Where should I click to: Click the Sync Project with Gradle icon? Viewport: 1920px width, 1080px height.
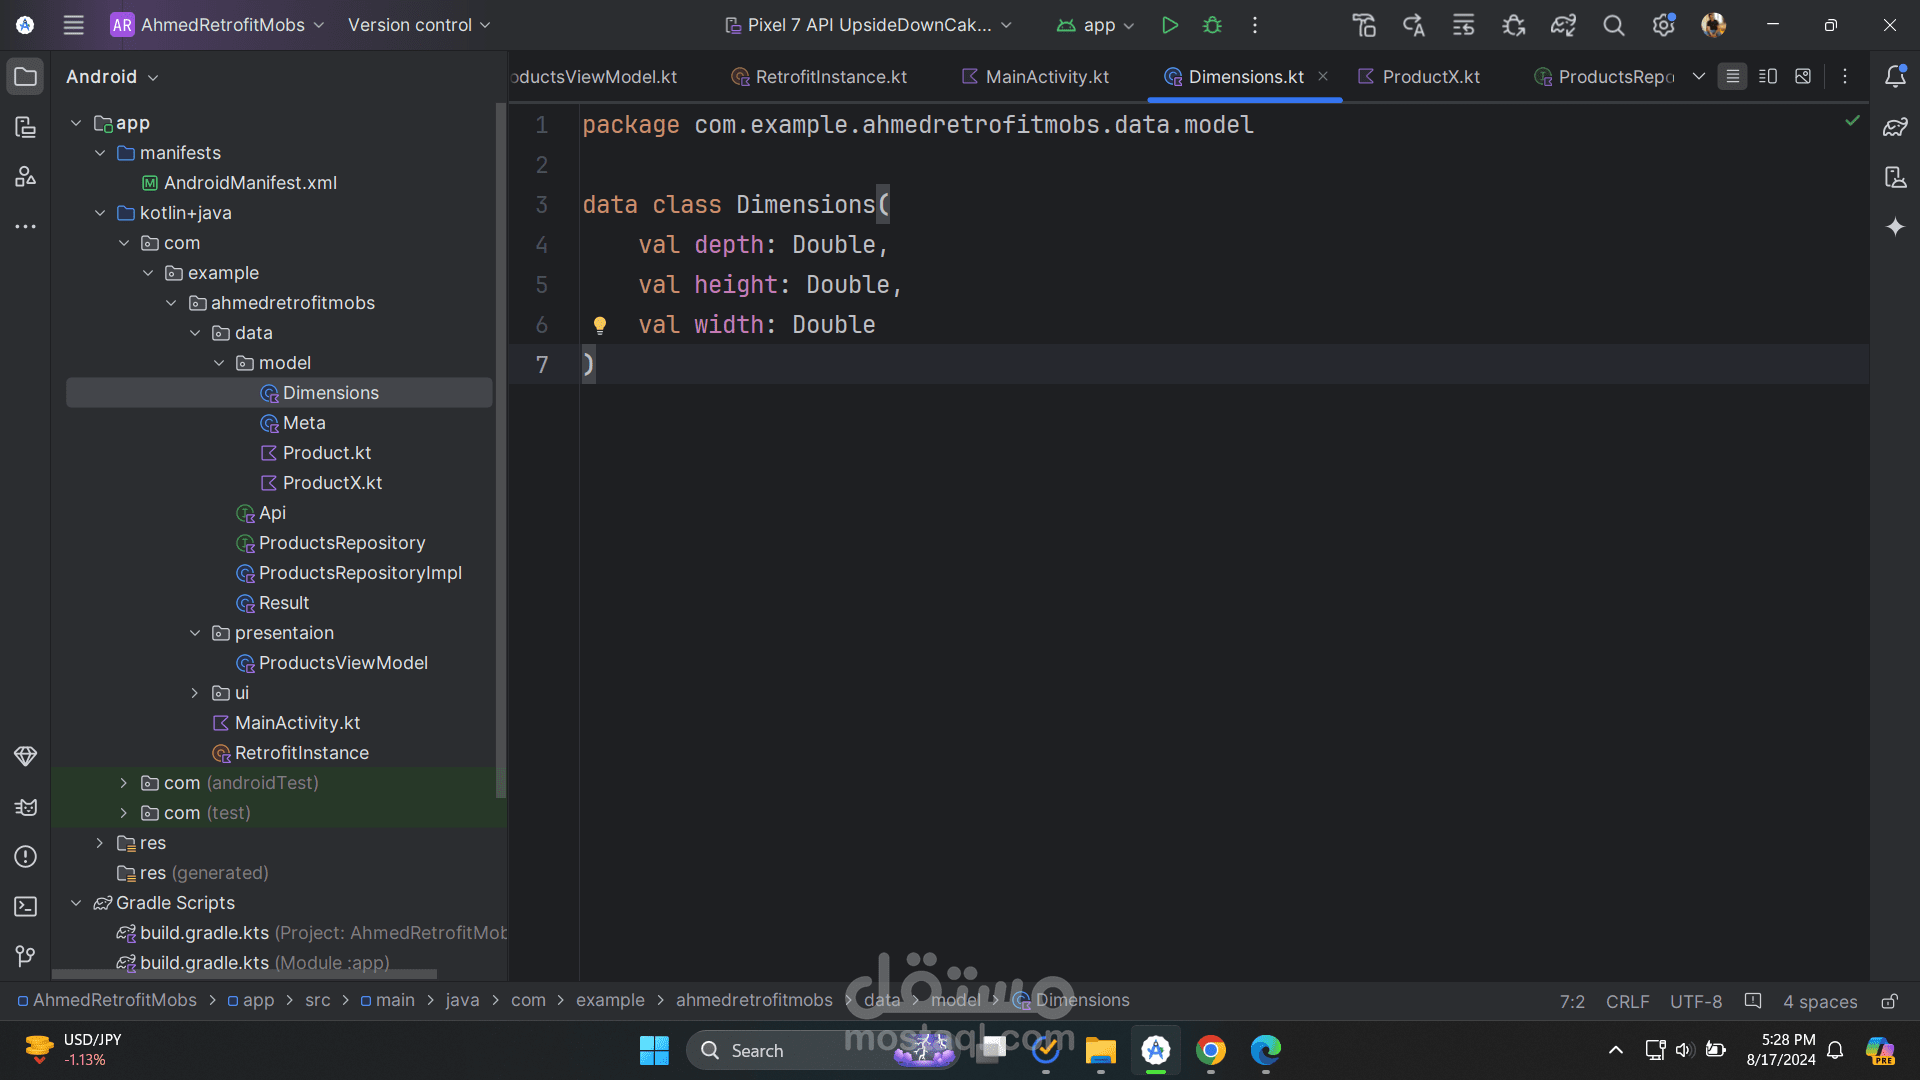1563,25
